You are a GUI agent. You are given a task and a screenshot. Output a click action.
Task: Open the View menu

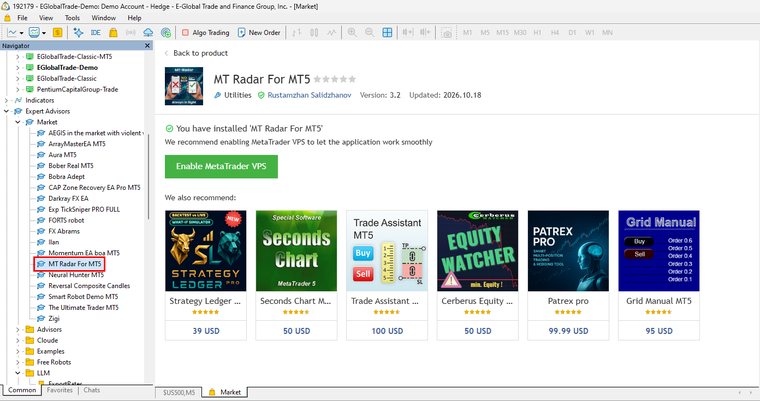[x=46, y=18]
